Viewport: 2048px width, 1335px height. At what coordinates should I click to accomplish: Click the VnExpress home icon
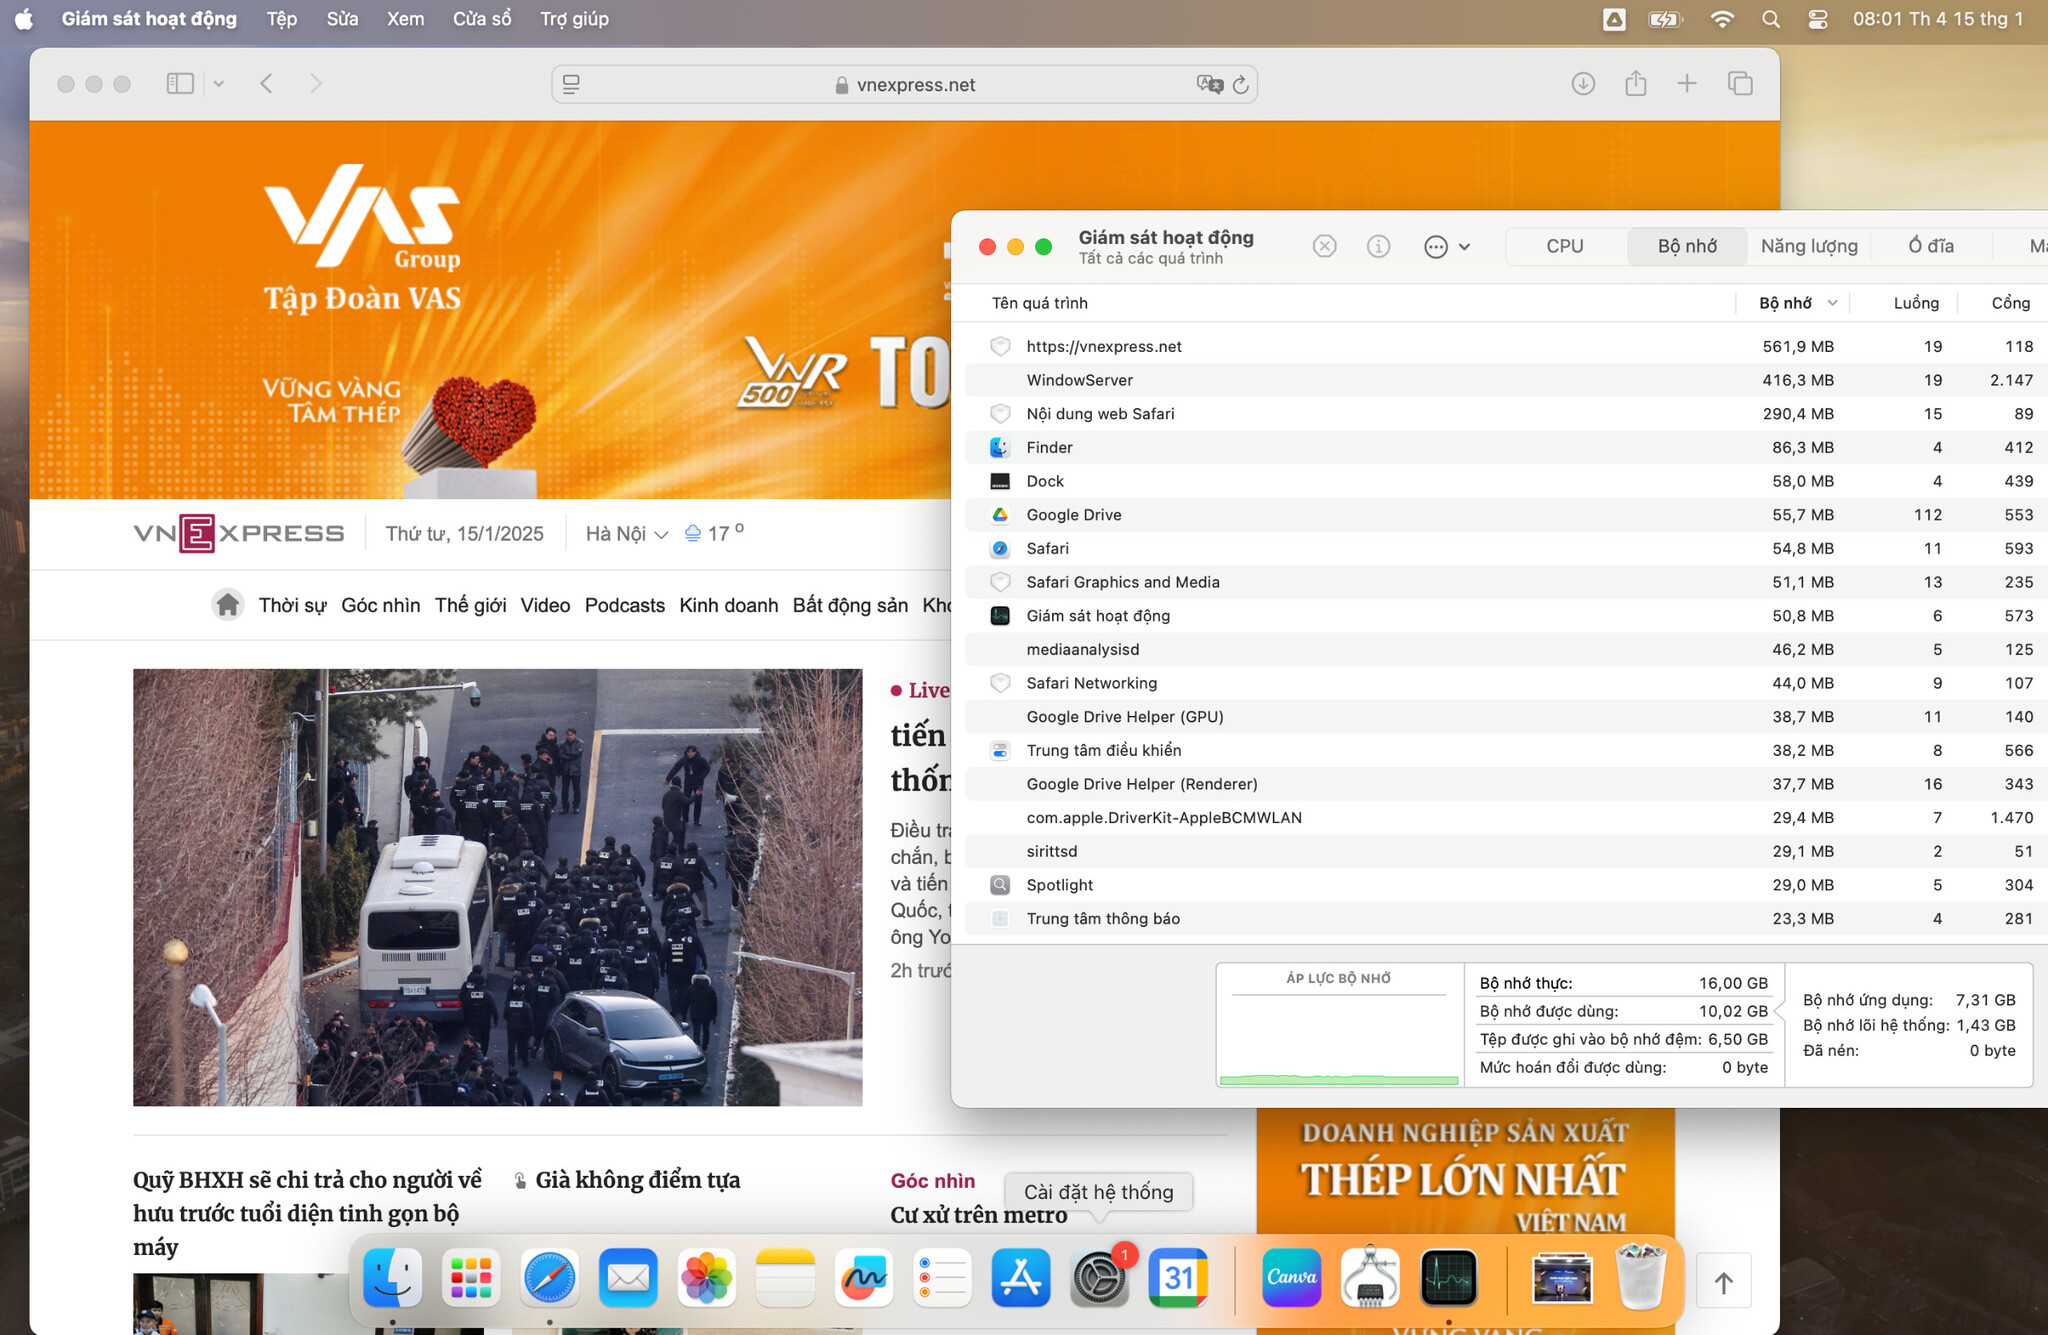pyautogui.click(x=228, y=605)
